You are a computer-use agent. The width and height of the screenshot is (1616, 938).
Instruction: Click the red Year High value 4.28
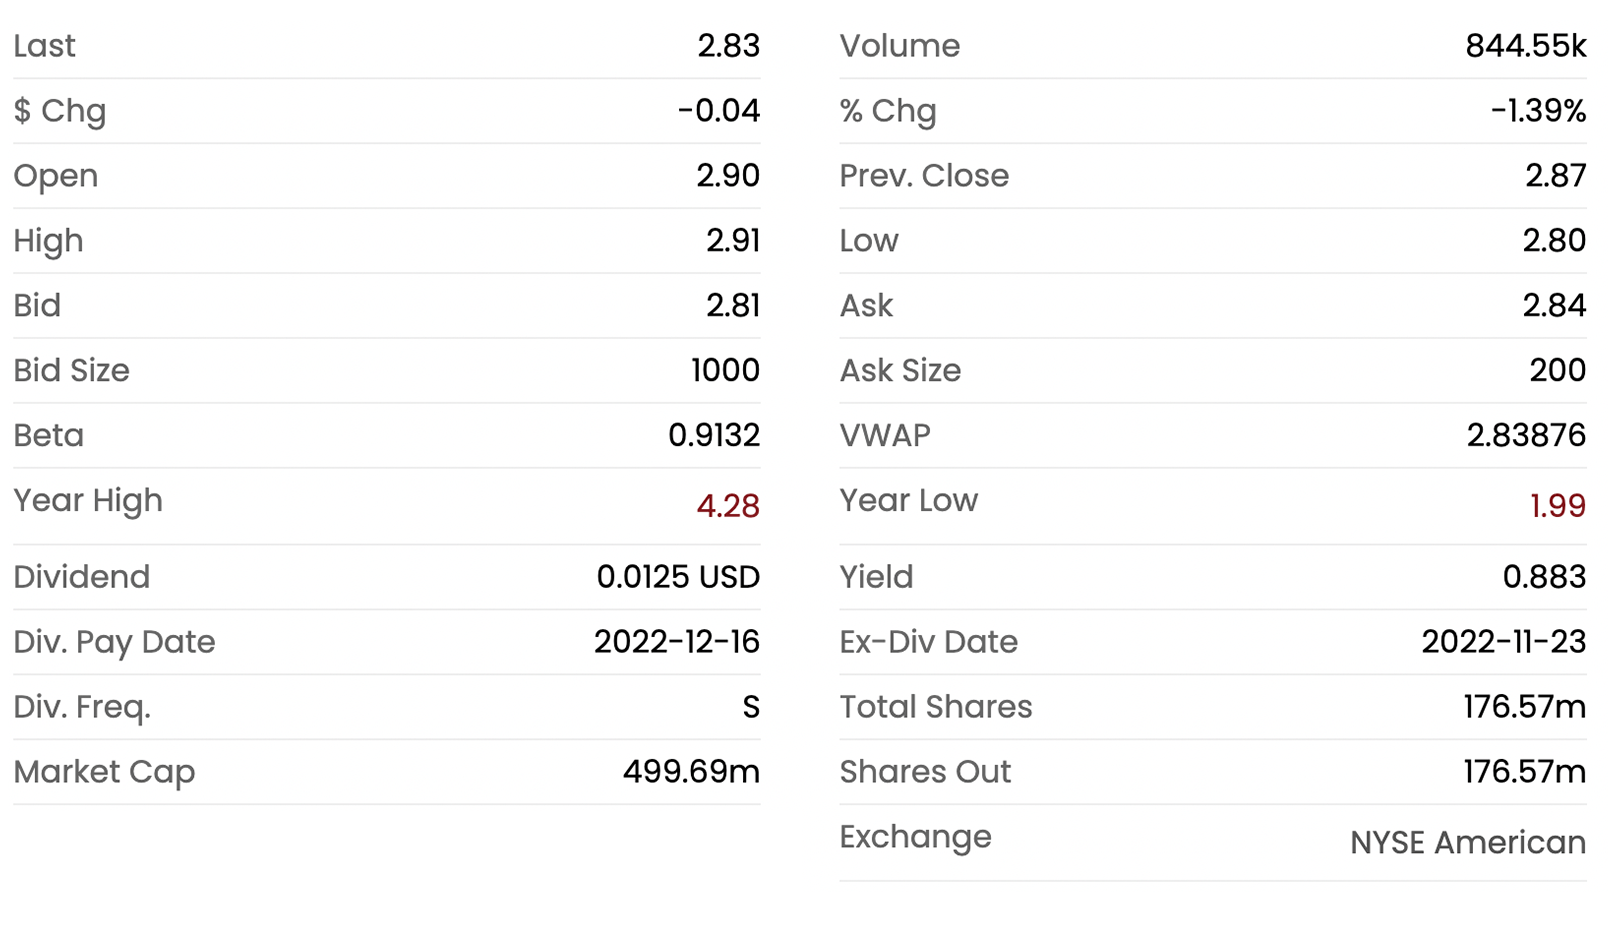(728, 506)
